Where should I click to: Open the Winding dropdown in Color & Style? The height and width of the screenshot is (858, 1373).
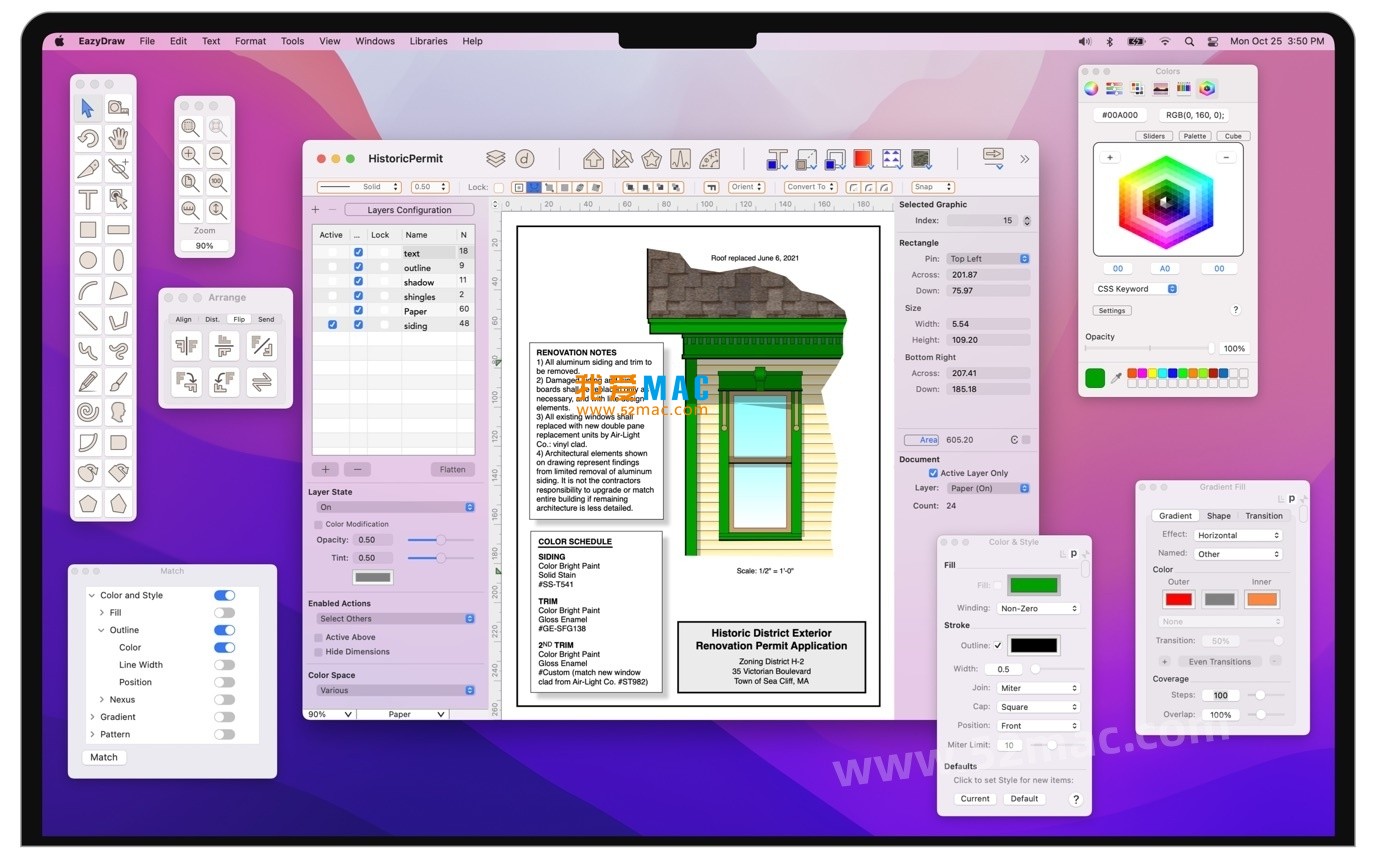click(1037, 608)
